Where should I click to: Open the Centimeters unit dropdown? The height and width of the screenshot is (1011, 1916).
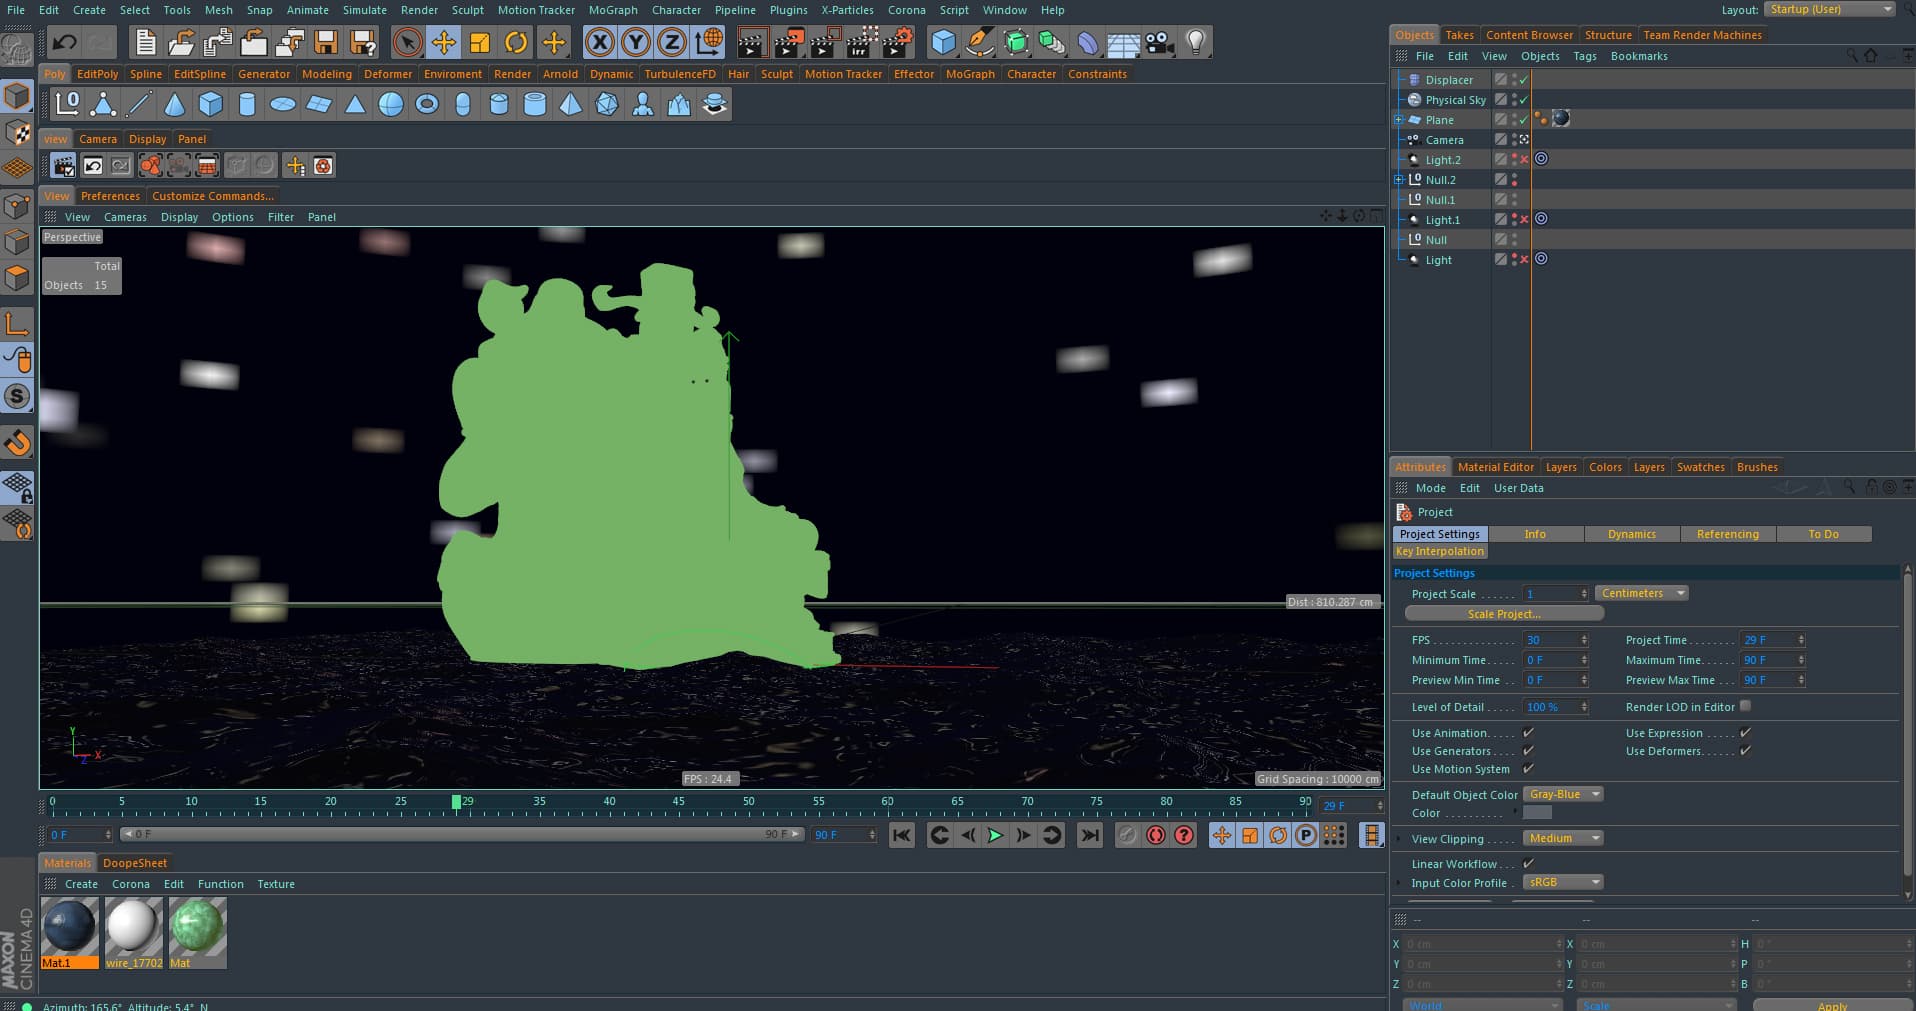coord(1641,593)
